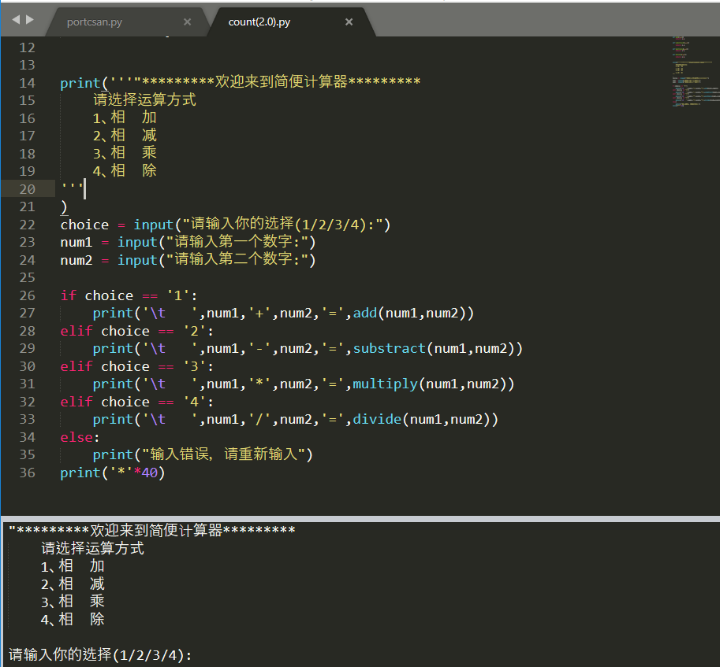Click line number 14 in gutter
This screenshot has height=667, width=720.
(27, 83)
